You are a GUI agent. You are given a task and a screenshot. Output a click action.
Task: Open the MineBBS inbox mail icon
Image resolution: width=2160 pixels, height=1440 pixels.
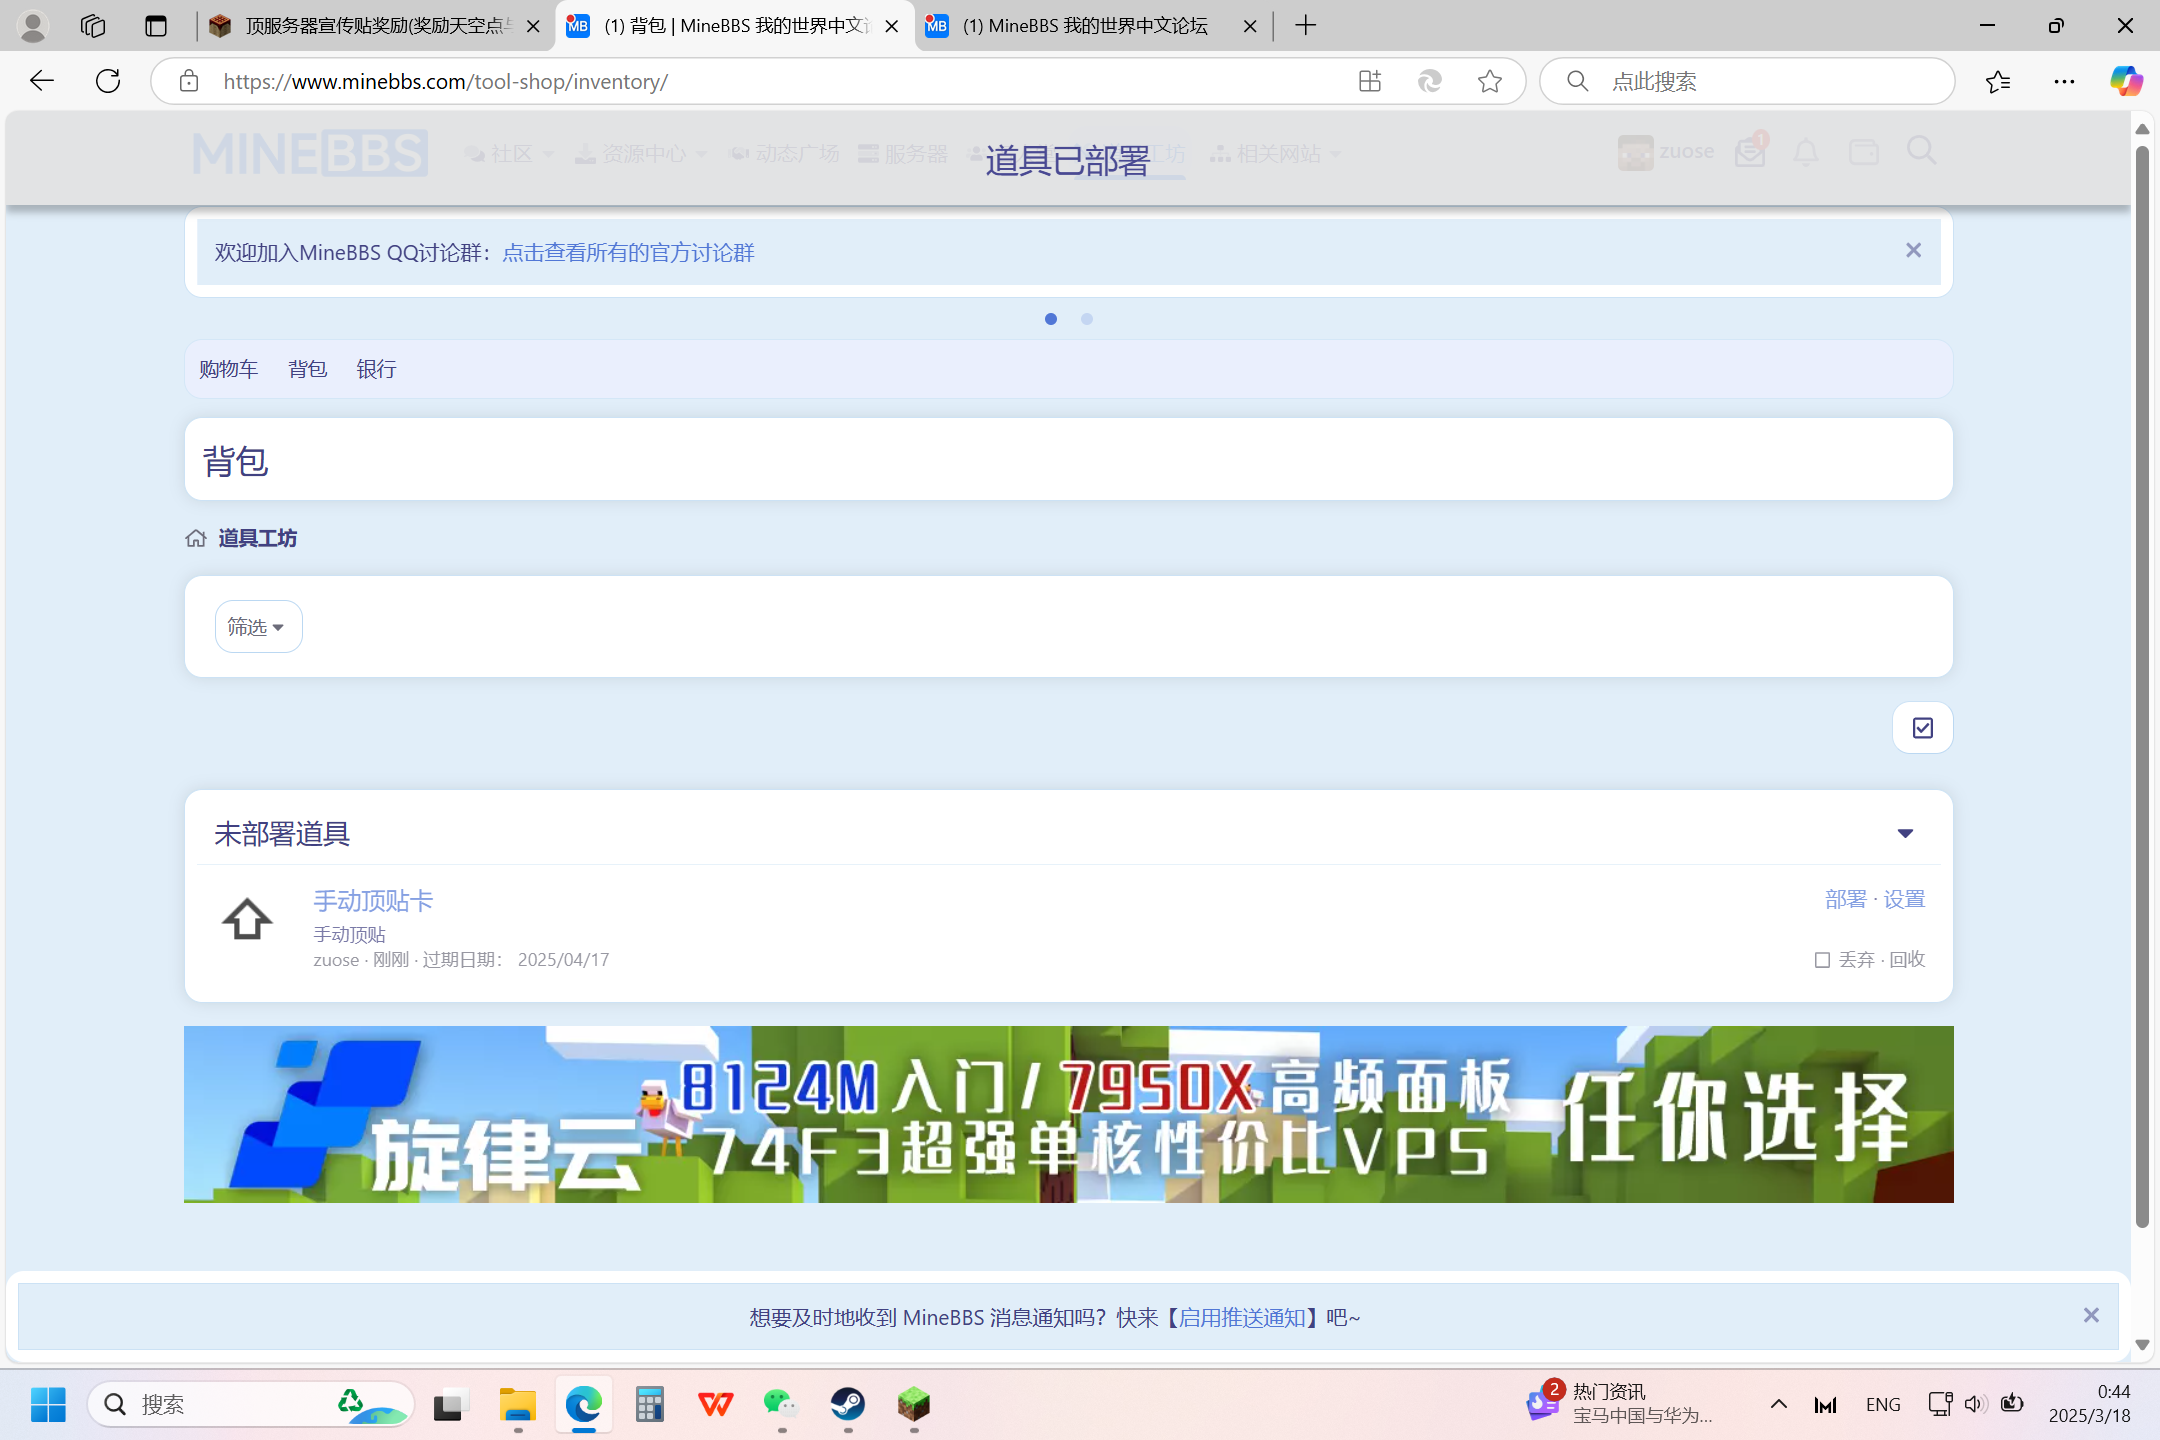[1751, 152]
